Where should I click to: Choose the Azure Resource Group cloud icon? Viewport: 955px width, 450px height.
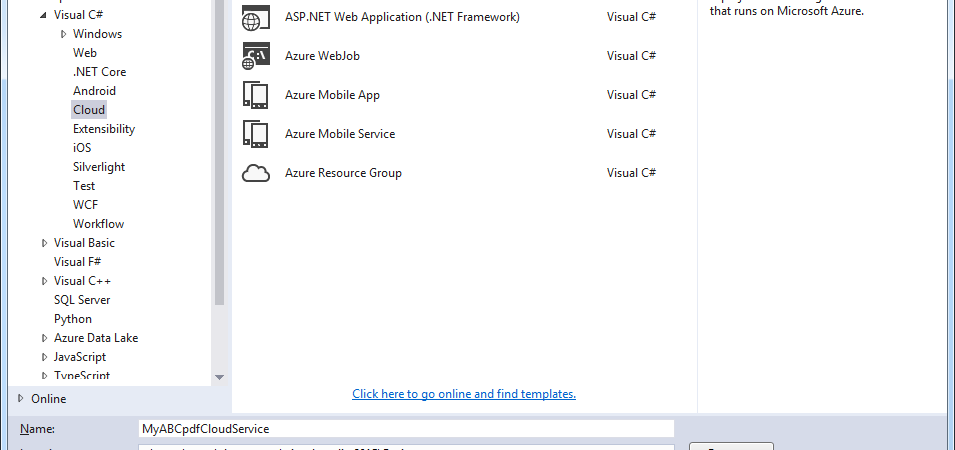point(256,173)
